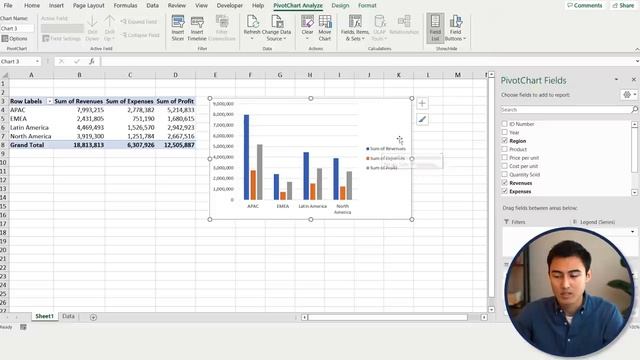Open the File menu

[x=8, y=5]
